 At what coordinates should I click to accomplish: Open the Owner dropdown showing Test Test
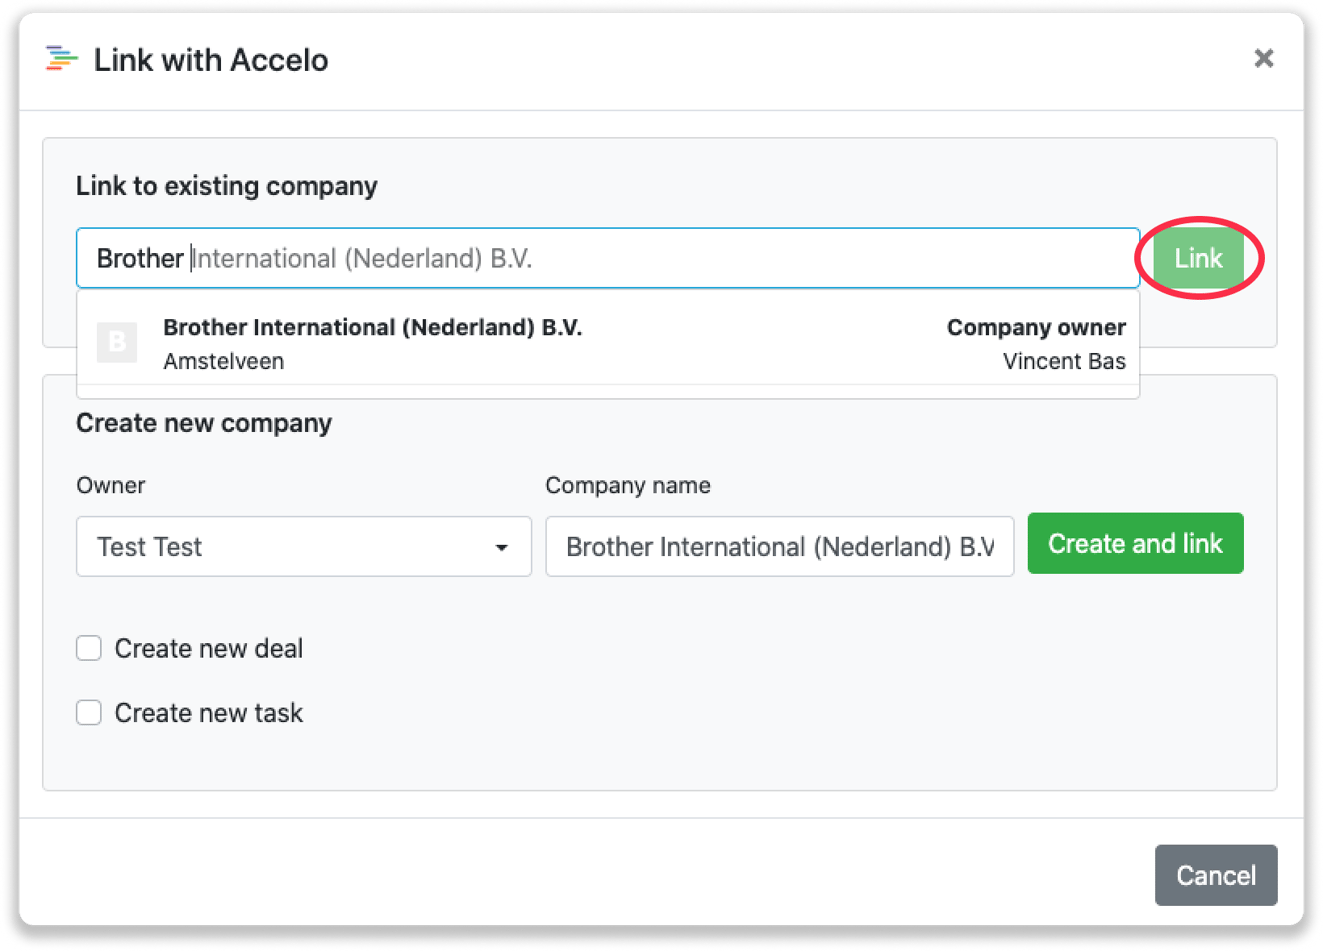(x=304, y=546)
